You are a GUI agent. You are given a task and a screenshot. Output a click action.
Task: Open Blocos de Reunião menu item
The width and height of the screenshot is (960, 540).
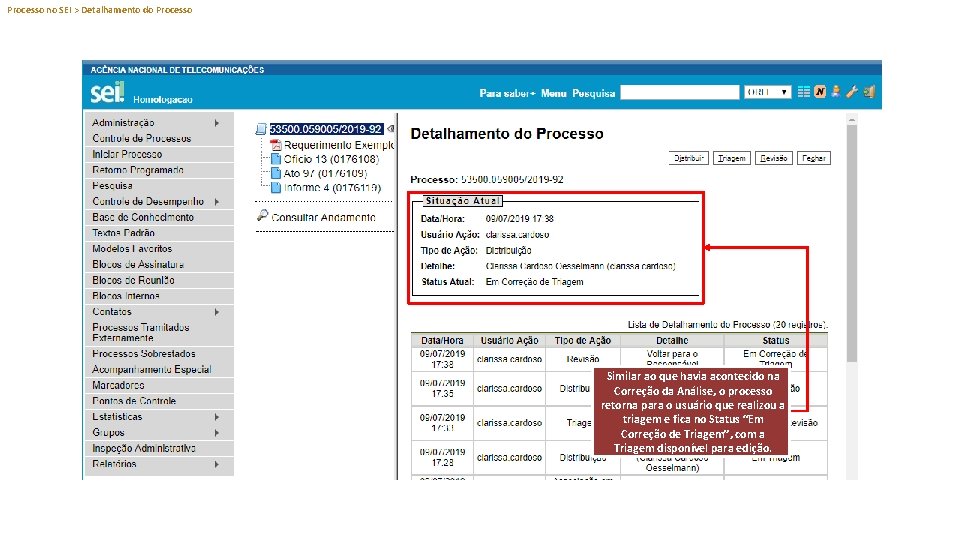coord(159,280)
